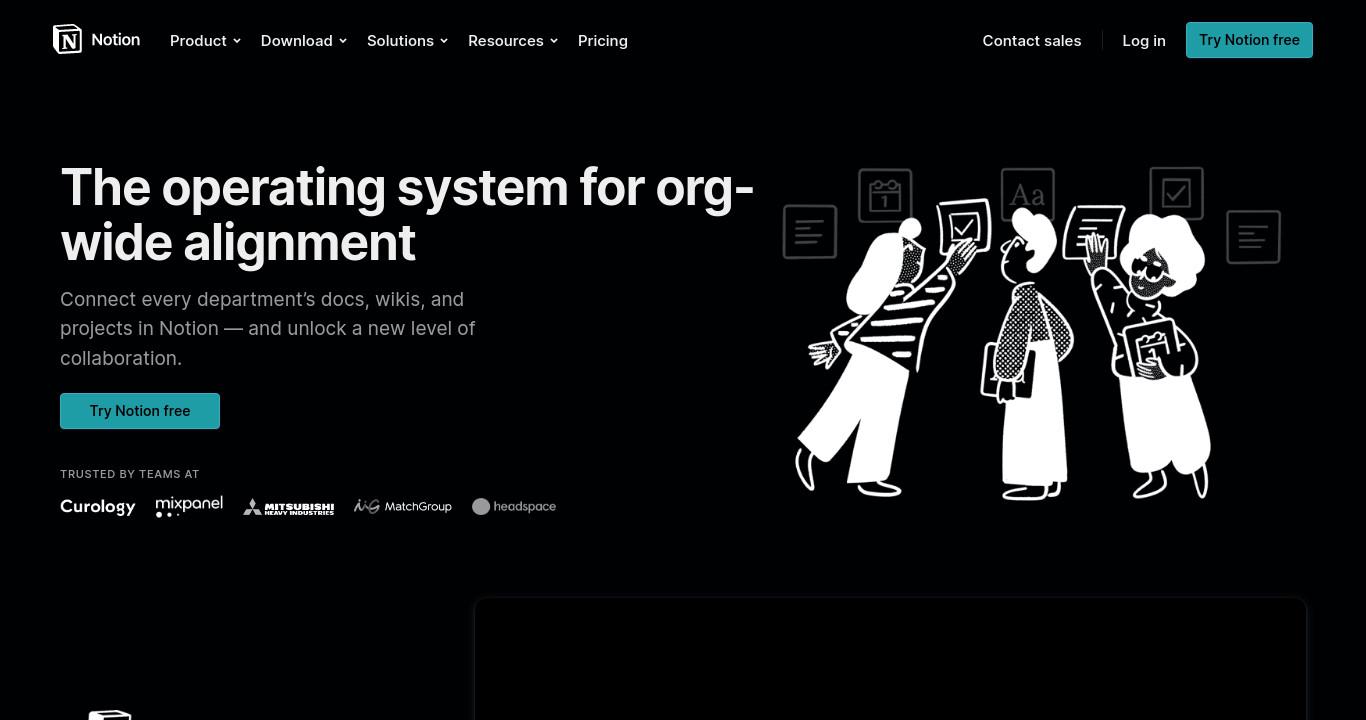The image size is (1366, 720).
Task: Click the Mitsubishi Heavy Industries logo
Action: pyautogui.click(x=289, y=507)
